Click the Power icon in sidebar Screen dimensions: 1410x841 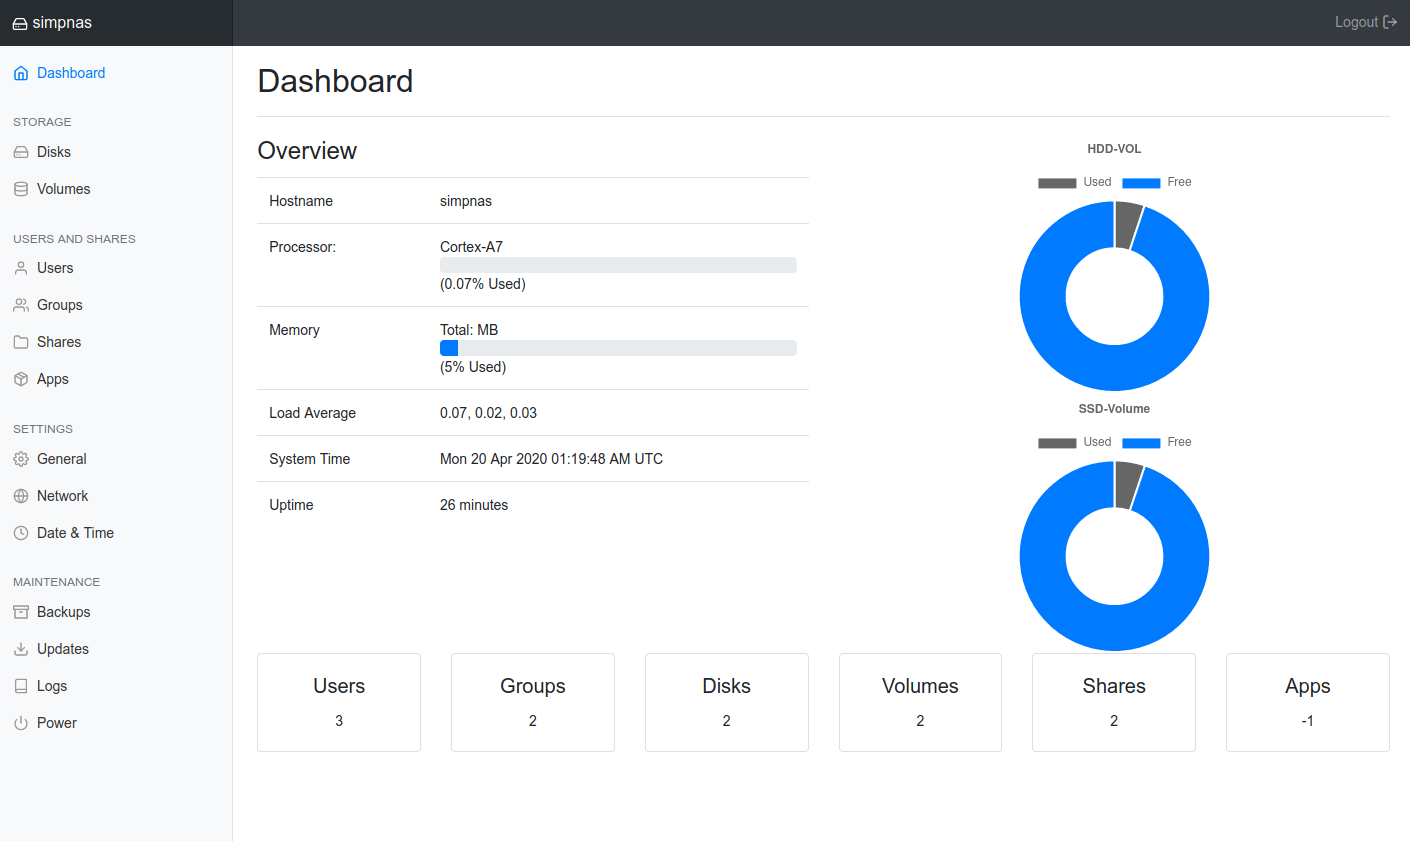click(x=21, y=723)
